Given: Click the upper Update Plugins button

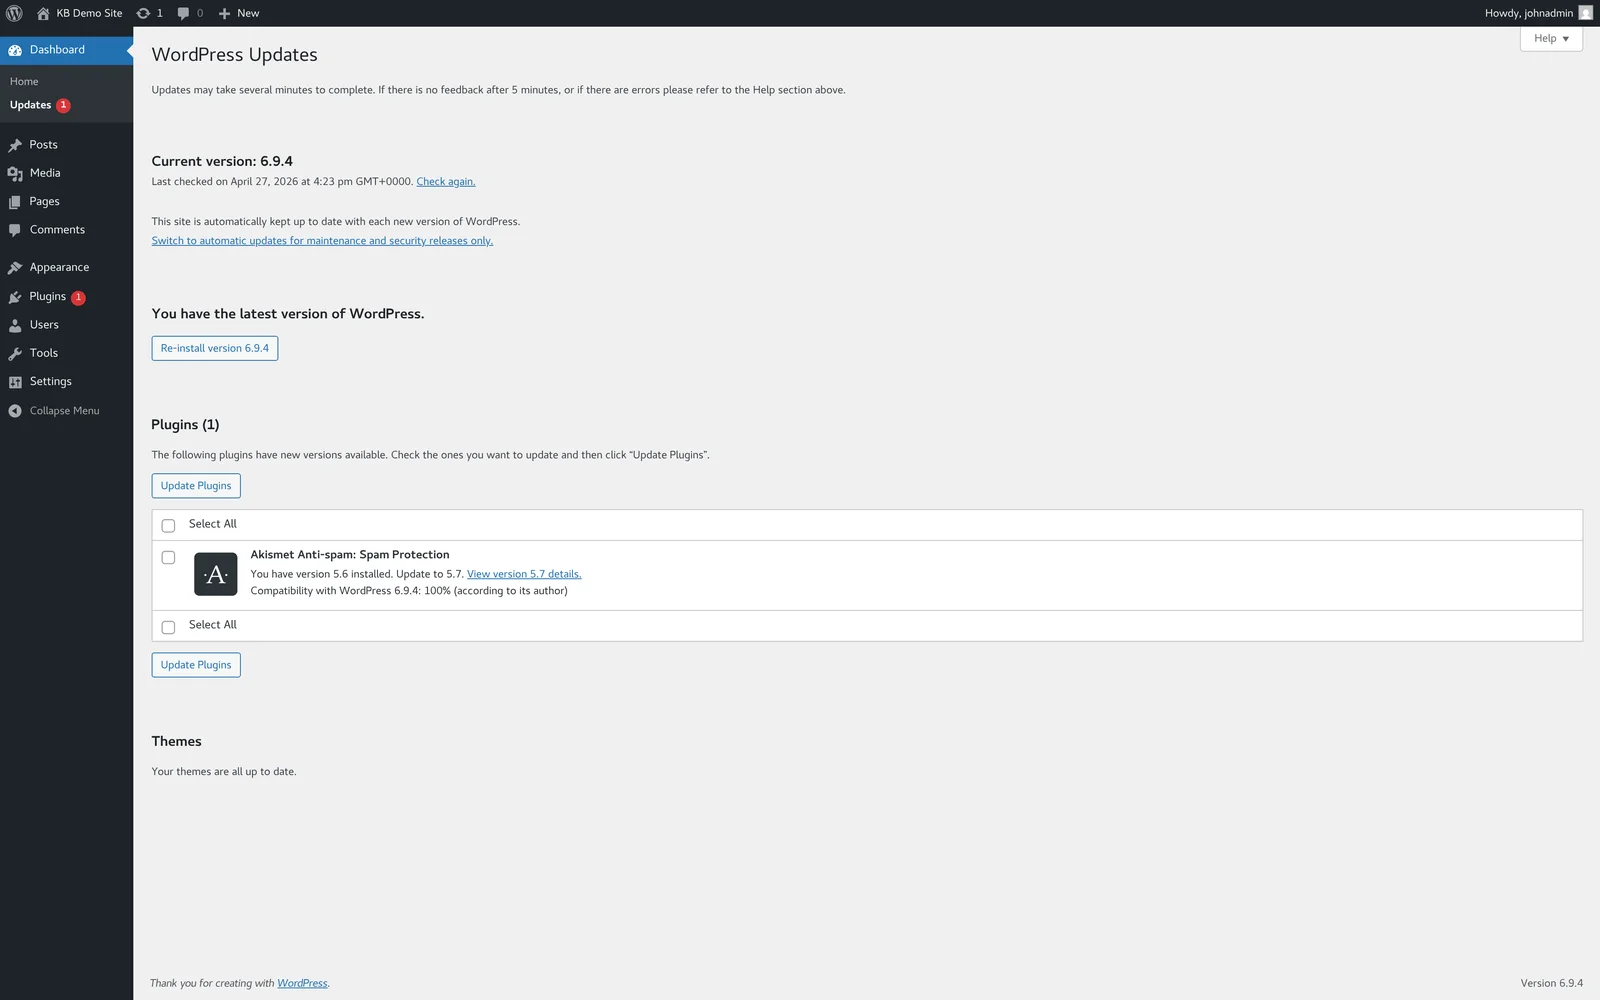Looking at the screenshot, I should (x=196, y=486).
